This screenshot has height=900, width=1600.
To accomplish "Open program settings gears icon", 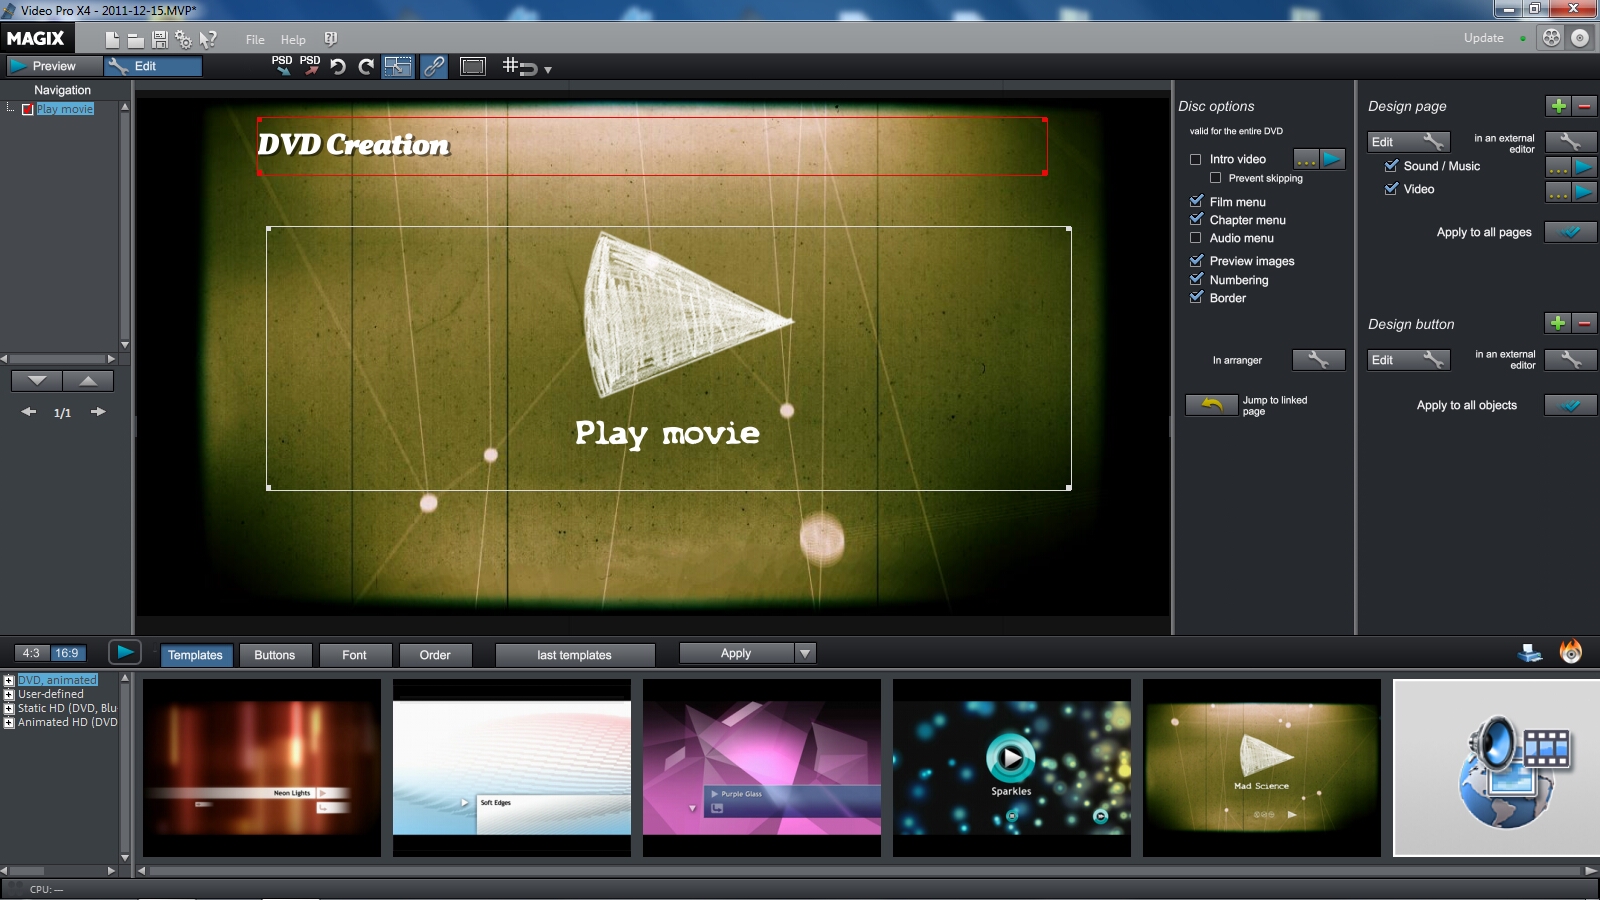I will pos(183,40).
